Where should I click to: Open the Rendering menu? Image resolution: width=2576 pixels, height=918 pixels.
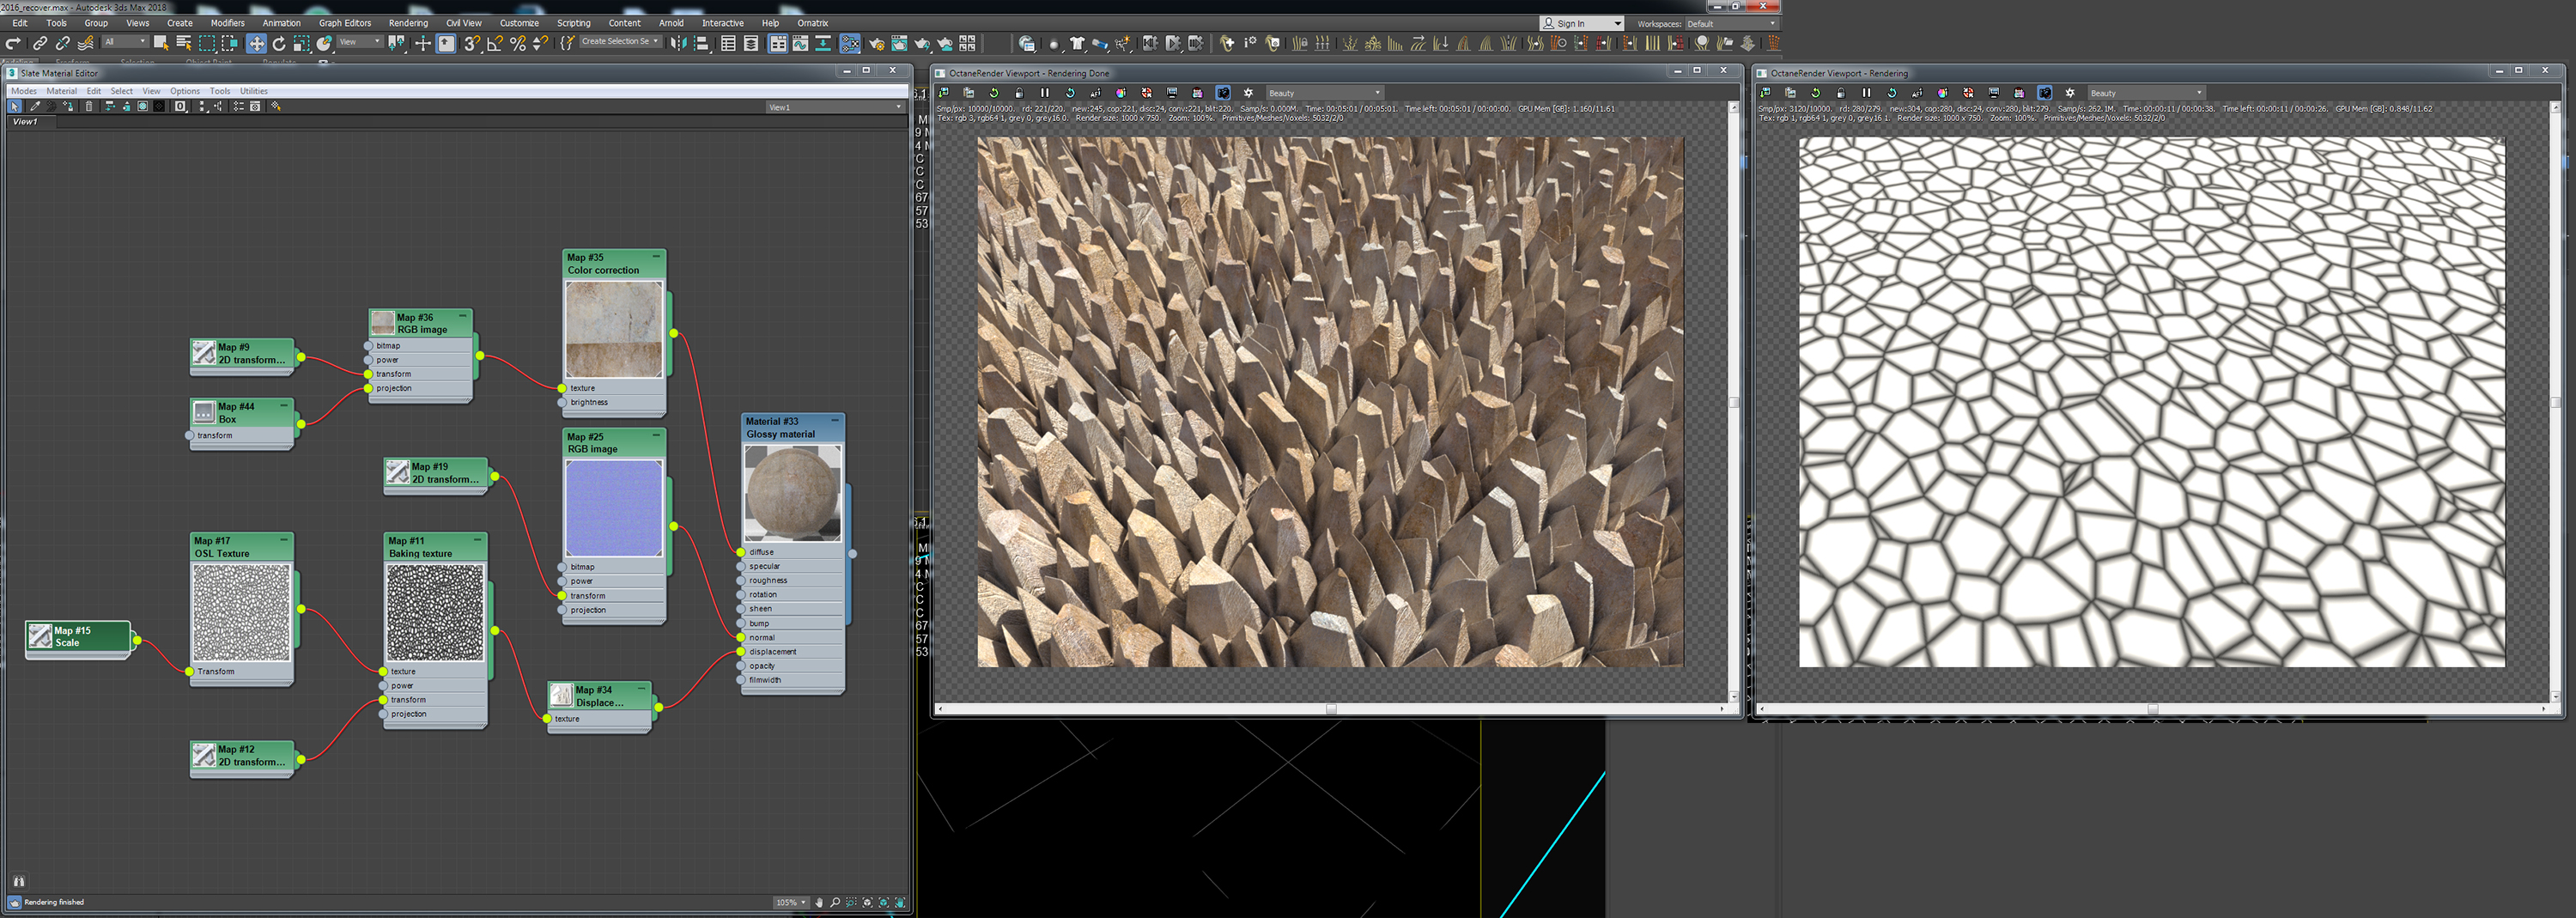407,23
